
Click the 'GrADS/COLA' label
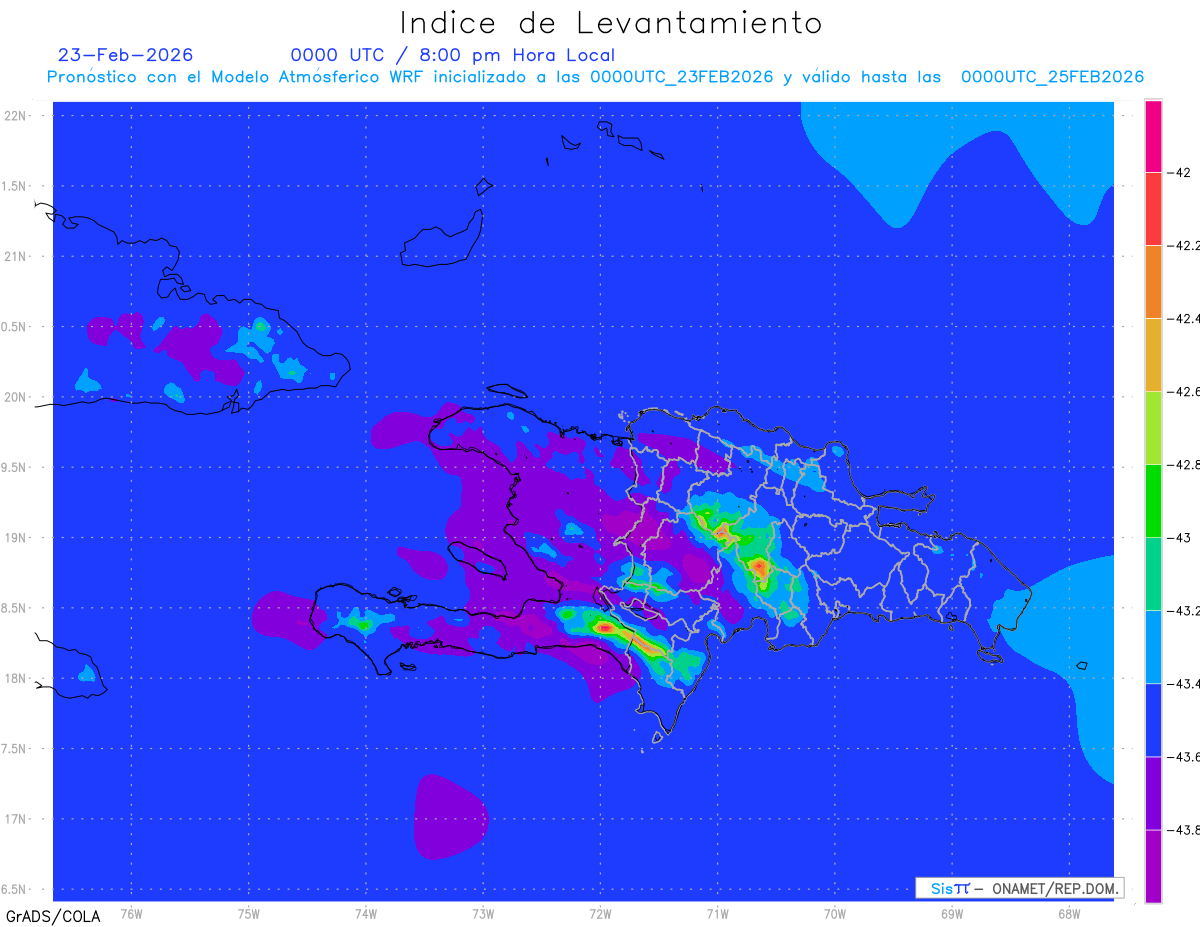tap(53, 915)
